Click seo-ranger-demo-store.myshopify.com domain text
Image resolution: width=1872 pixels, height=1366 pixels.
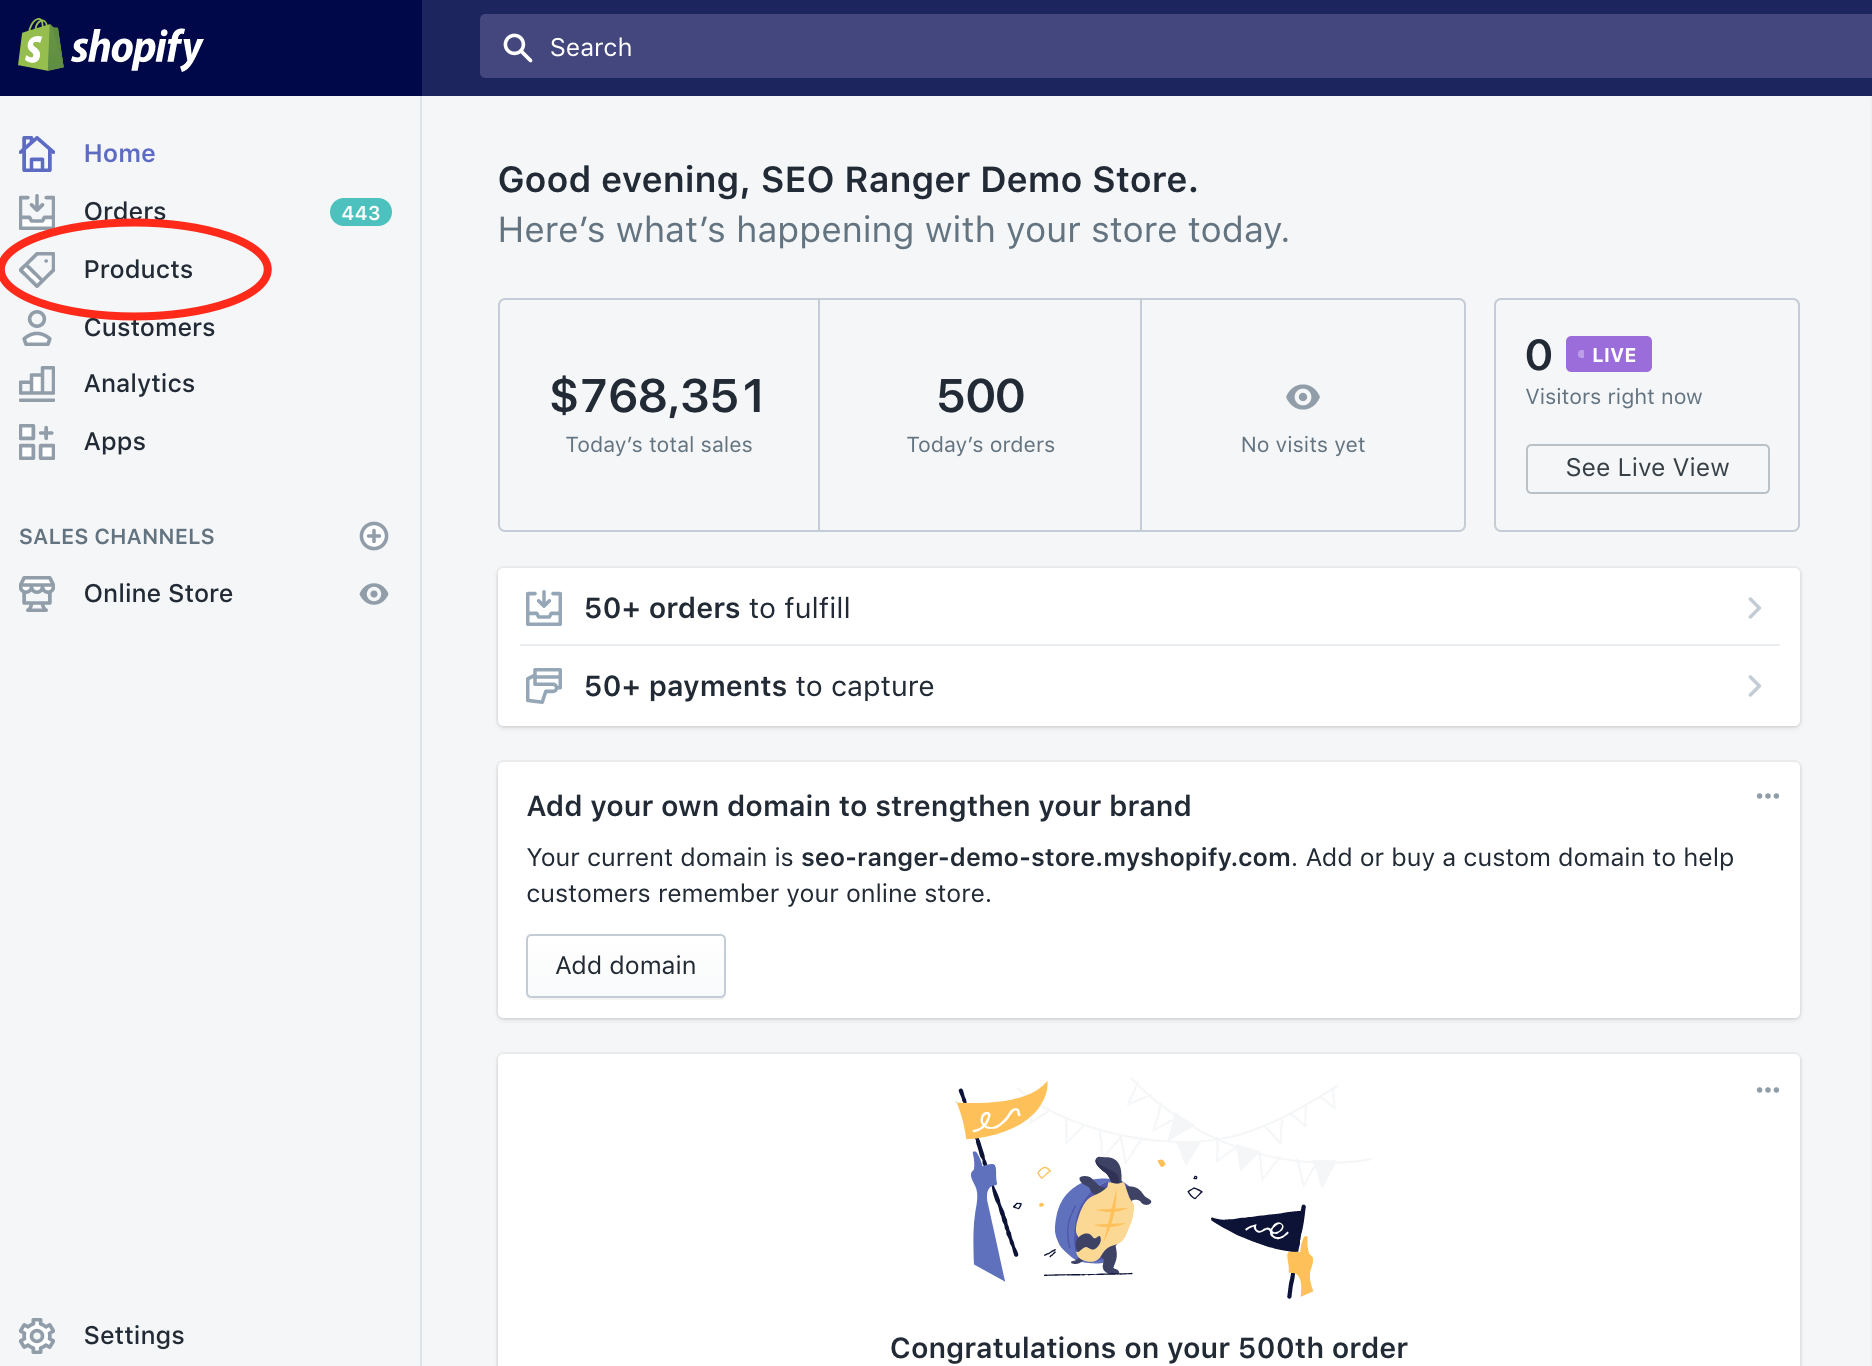tap(1045, 857)
